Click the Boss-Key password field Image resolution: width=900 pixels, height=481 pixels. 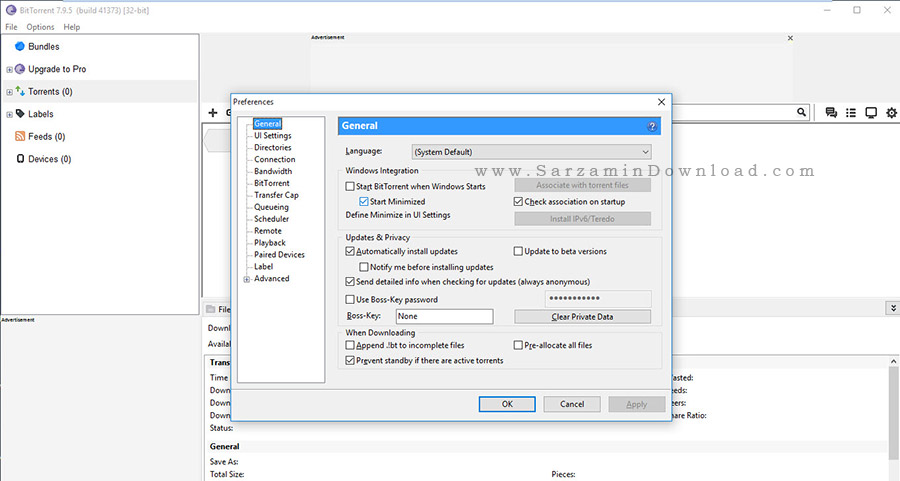coord(598,298)
